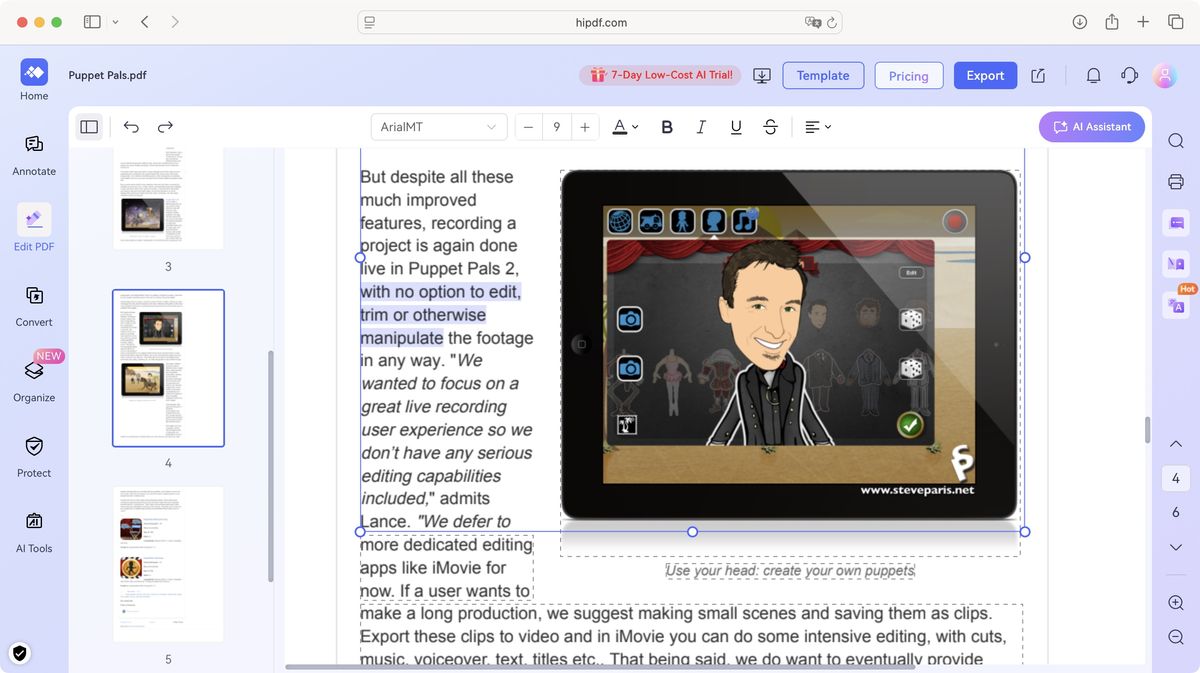The width and height of the screenshot is (1200, 673).
Task: Toggle underline on the text
Action: (736, 126)
